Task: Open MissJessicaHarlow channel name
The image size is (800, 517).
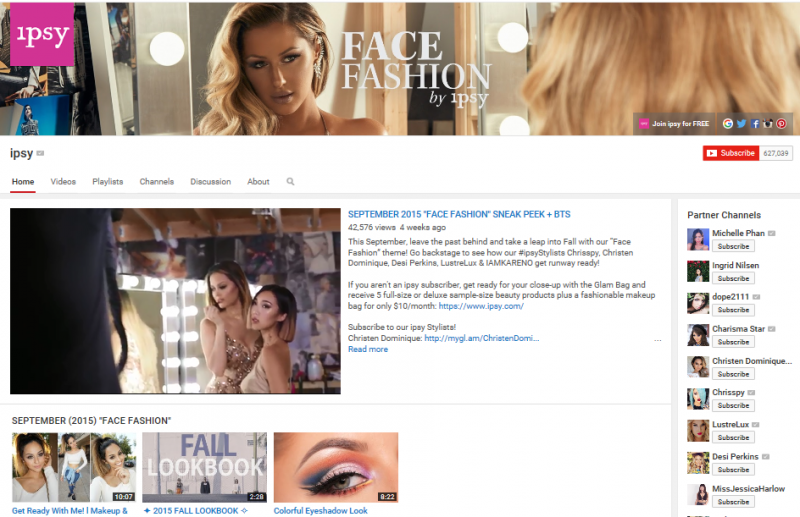Action: [748, 489]
